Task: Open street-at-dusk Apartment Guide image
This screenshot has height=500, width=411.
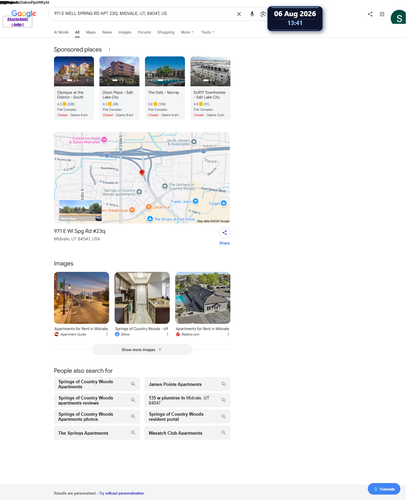Action: pyautogui.click(x=82, y=298)
